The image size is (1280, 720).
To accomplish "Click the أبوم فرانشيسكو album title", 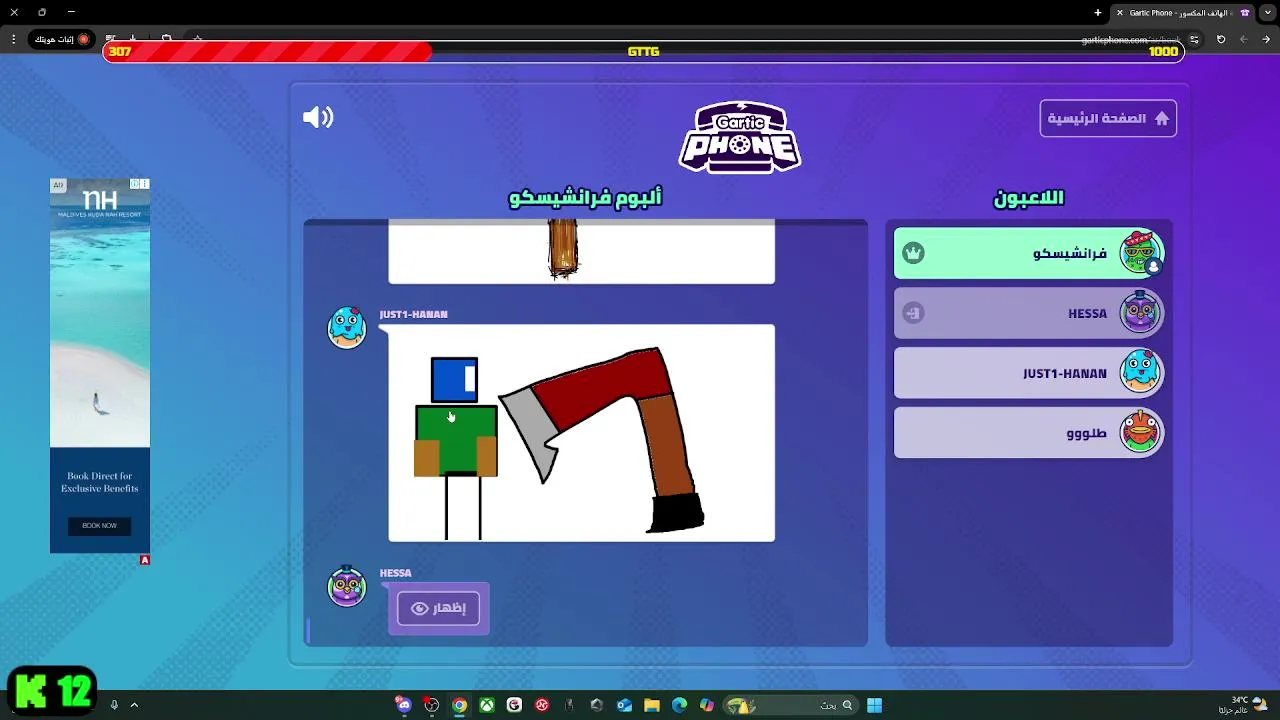I will pyautogui.click(x=585, y=198).
